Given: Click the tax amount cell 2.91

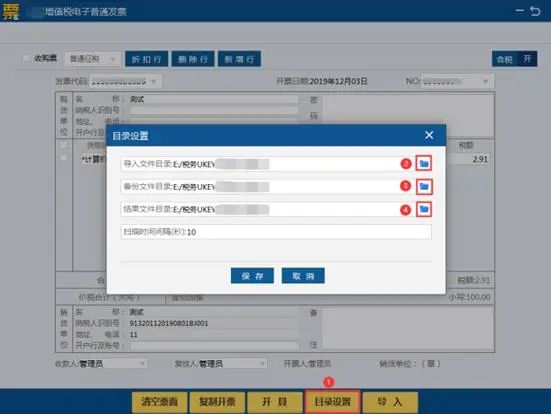Looking at the screenshot, I should [x=480, y=159].
